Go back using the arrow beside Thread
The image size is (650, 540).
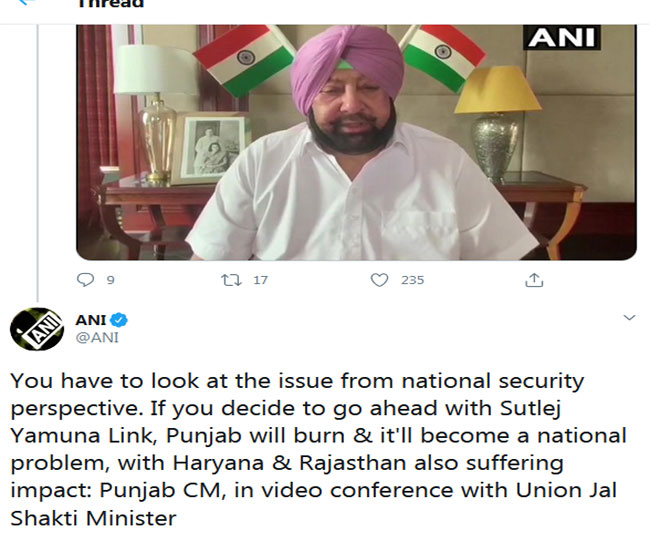[27, 2]
